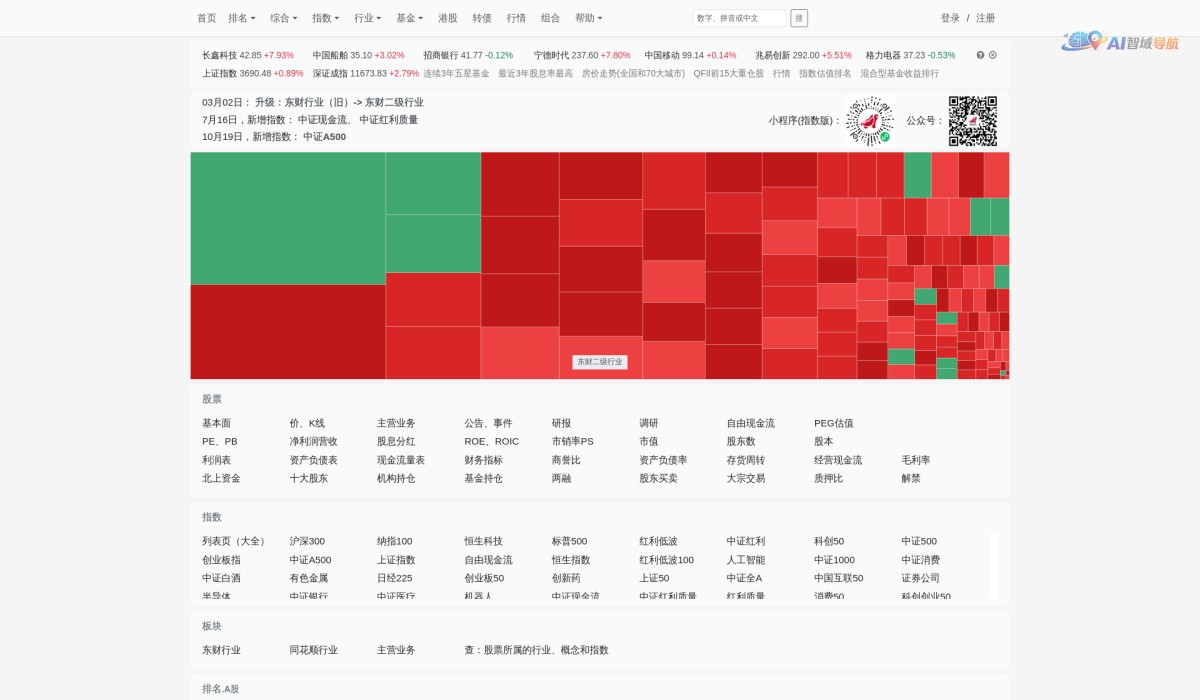Expand the 基金 dropdown menu

click(x=410, y=18)
